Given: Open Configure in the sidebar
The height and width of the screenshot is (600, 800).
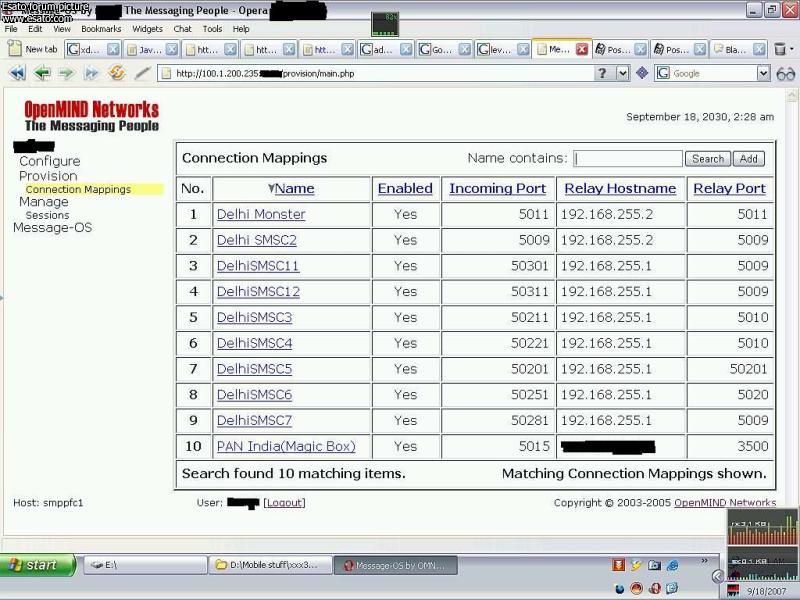Looking at the screenshot, I should [49, 161].
